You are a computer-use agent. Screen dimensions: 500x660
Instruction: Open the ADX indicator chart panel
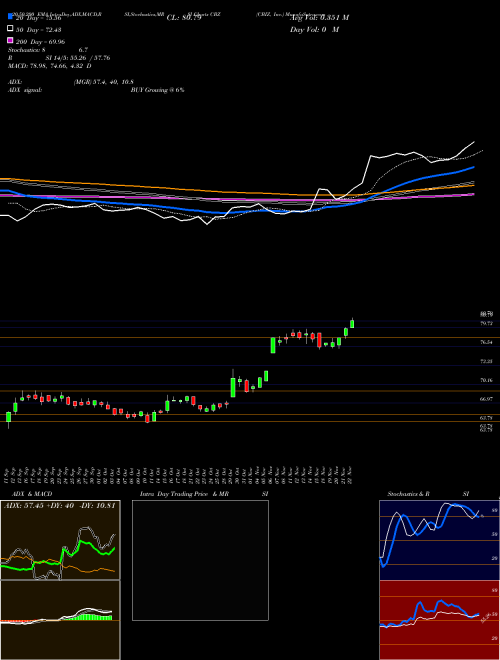[60, 540]
